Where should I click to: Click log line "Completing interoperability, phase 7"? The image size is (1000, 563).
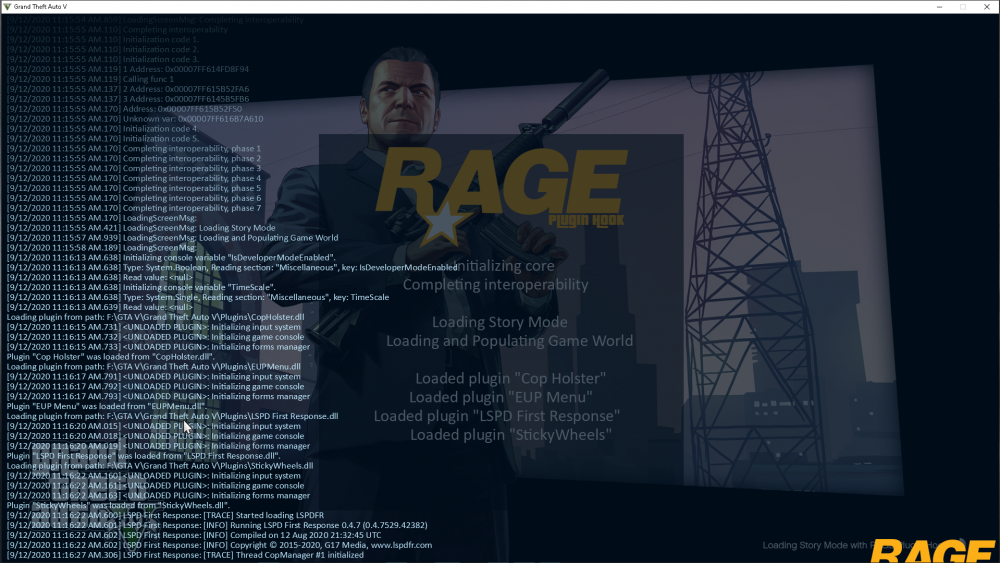(133, 208)
